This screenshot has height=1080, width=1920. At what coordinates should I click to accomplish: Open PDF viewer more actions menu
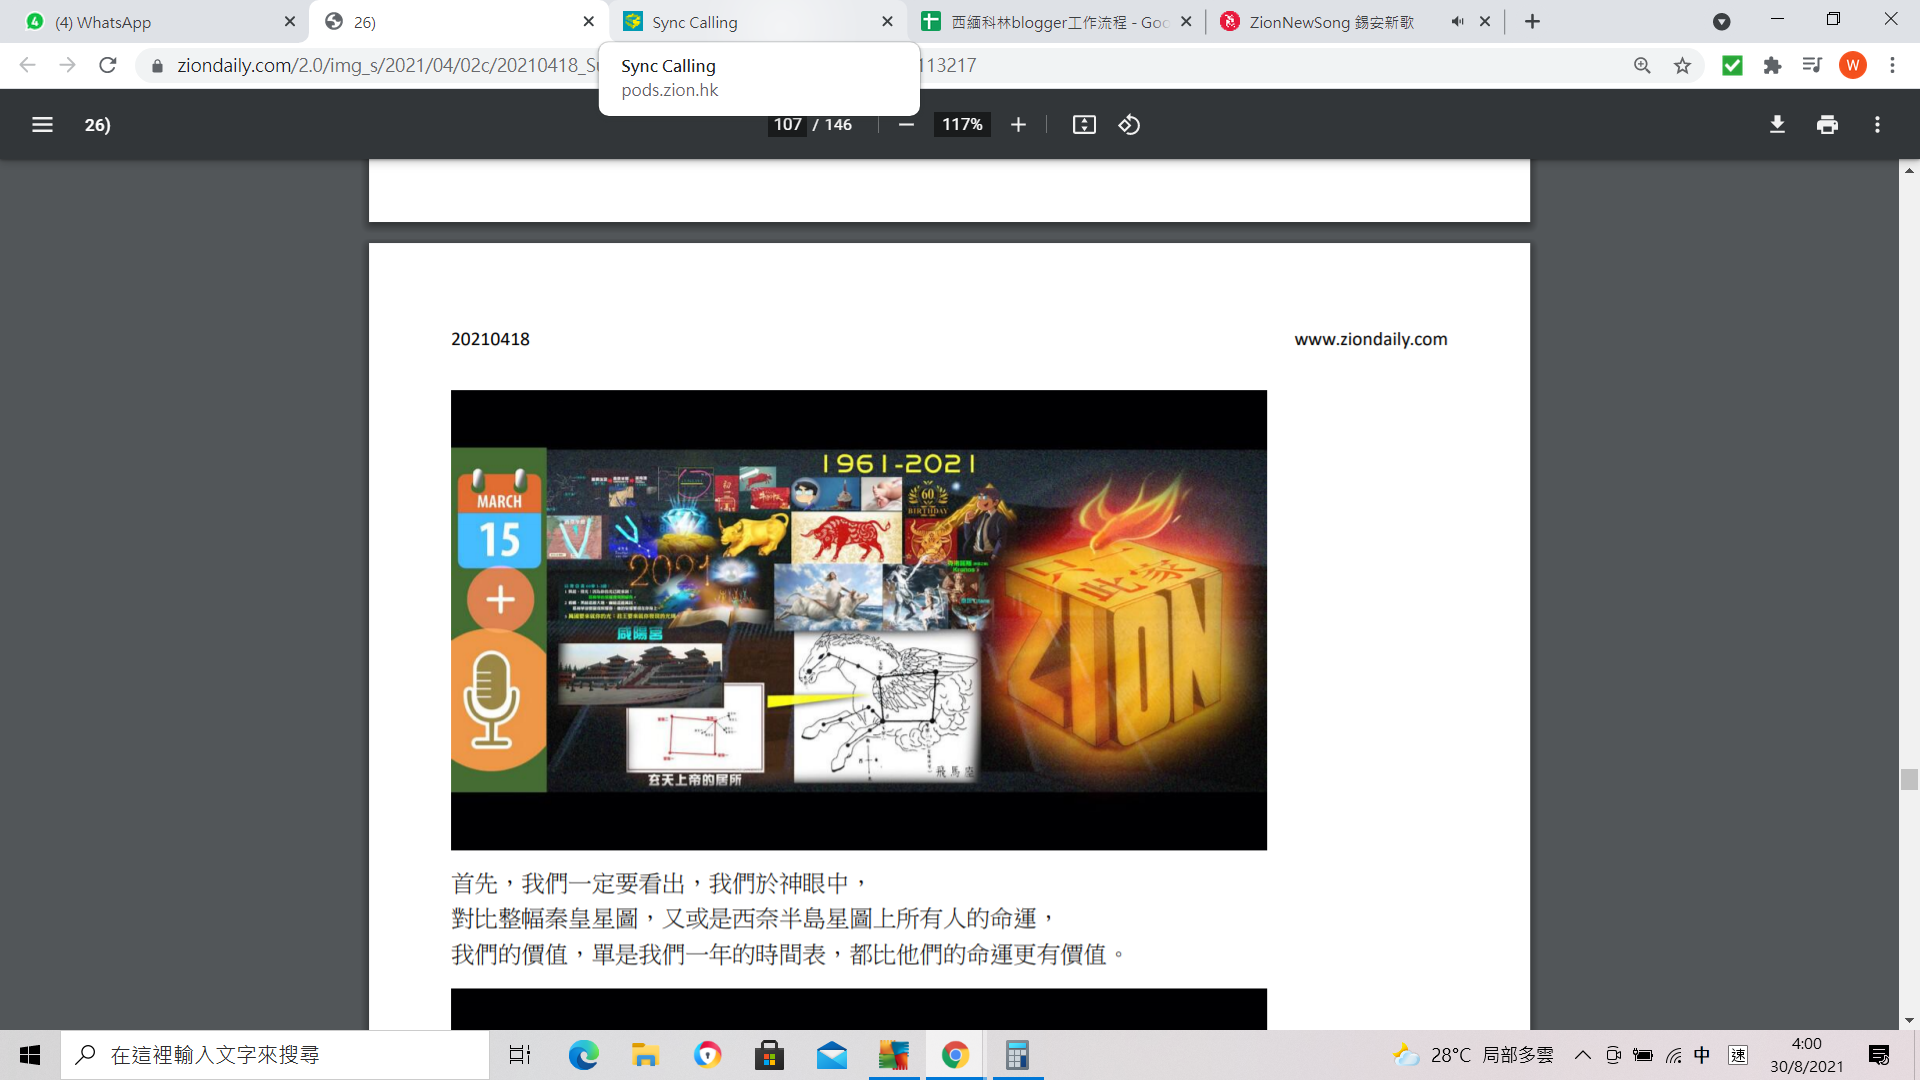click(x=1877, y=125)
